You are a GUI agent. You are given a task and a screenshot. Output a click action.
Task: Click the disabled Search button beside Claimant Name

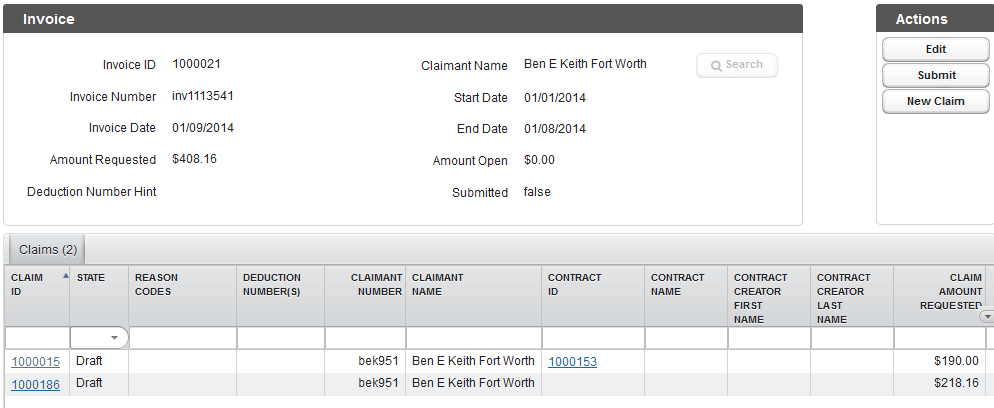coord(737,65)
